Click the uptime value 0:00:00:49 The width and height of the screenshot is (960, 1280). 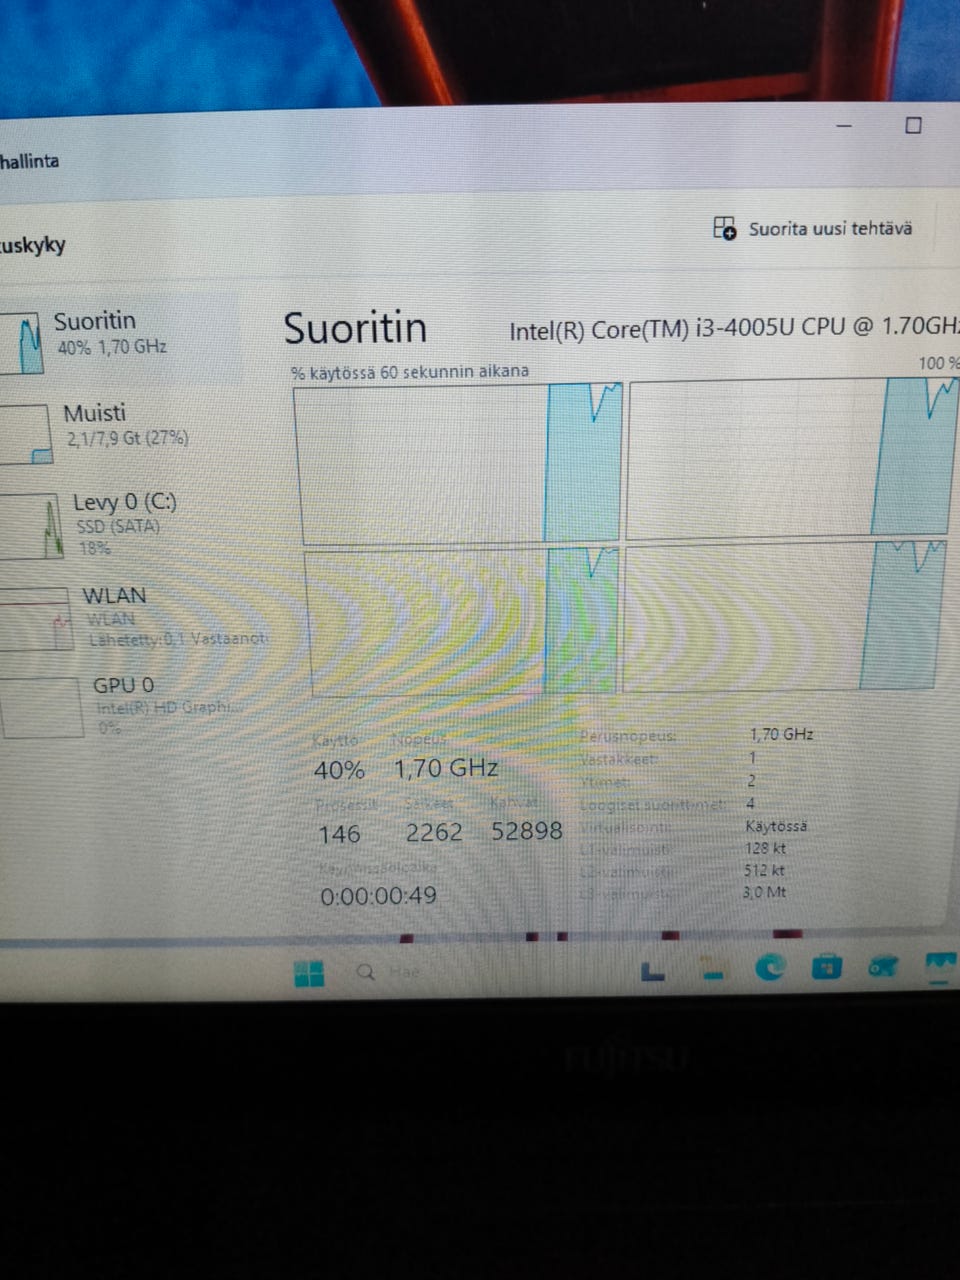378,896
